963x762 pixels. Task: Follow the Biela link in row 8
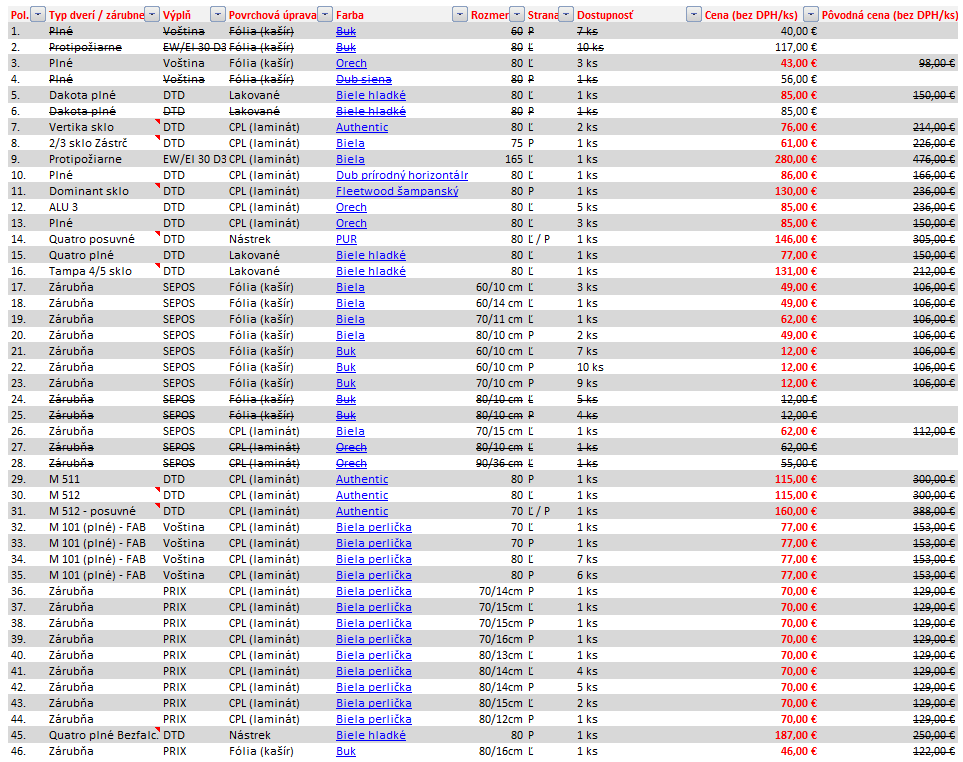point(350,143)
